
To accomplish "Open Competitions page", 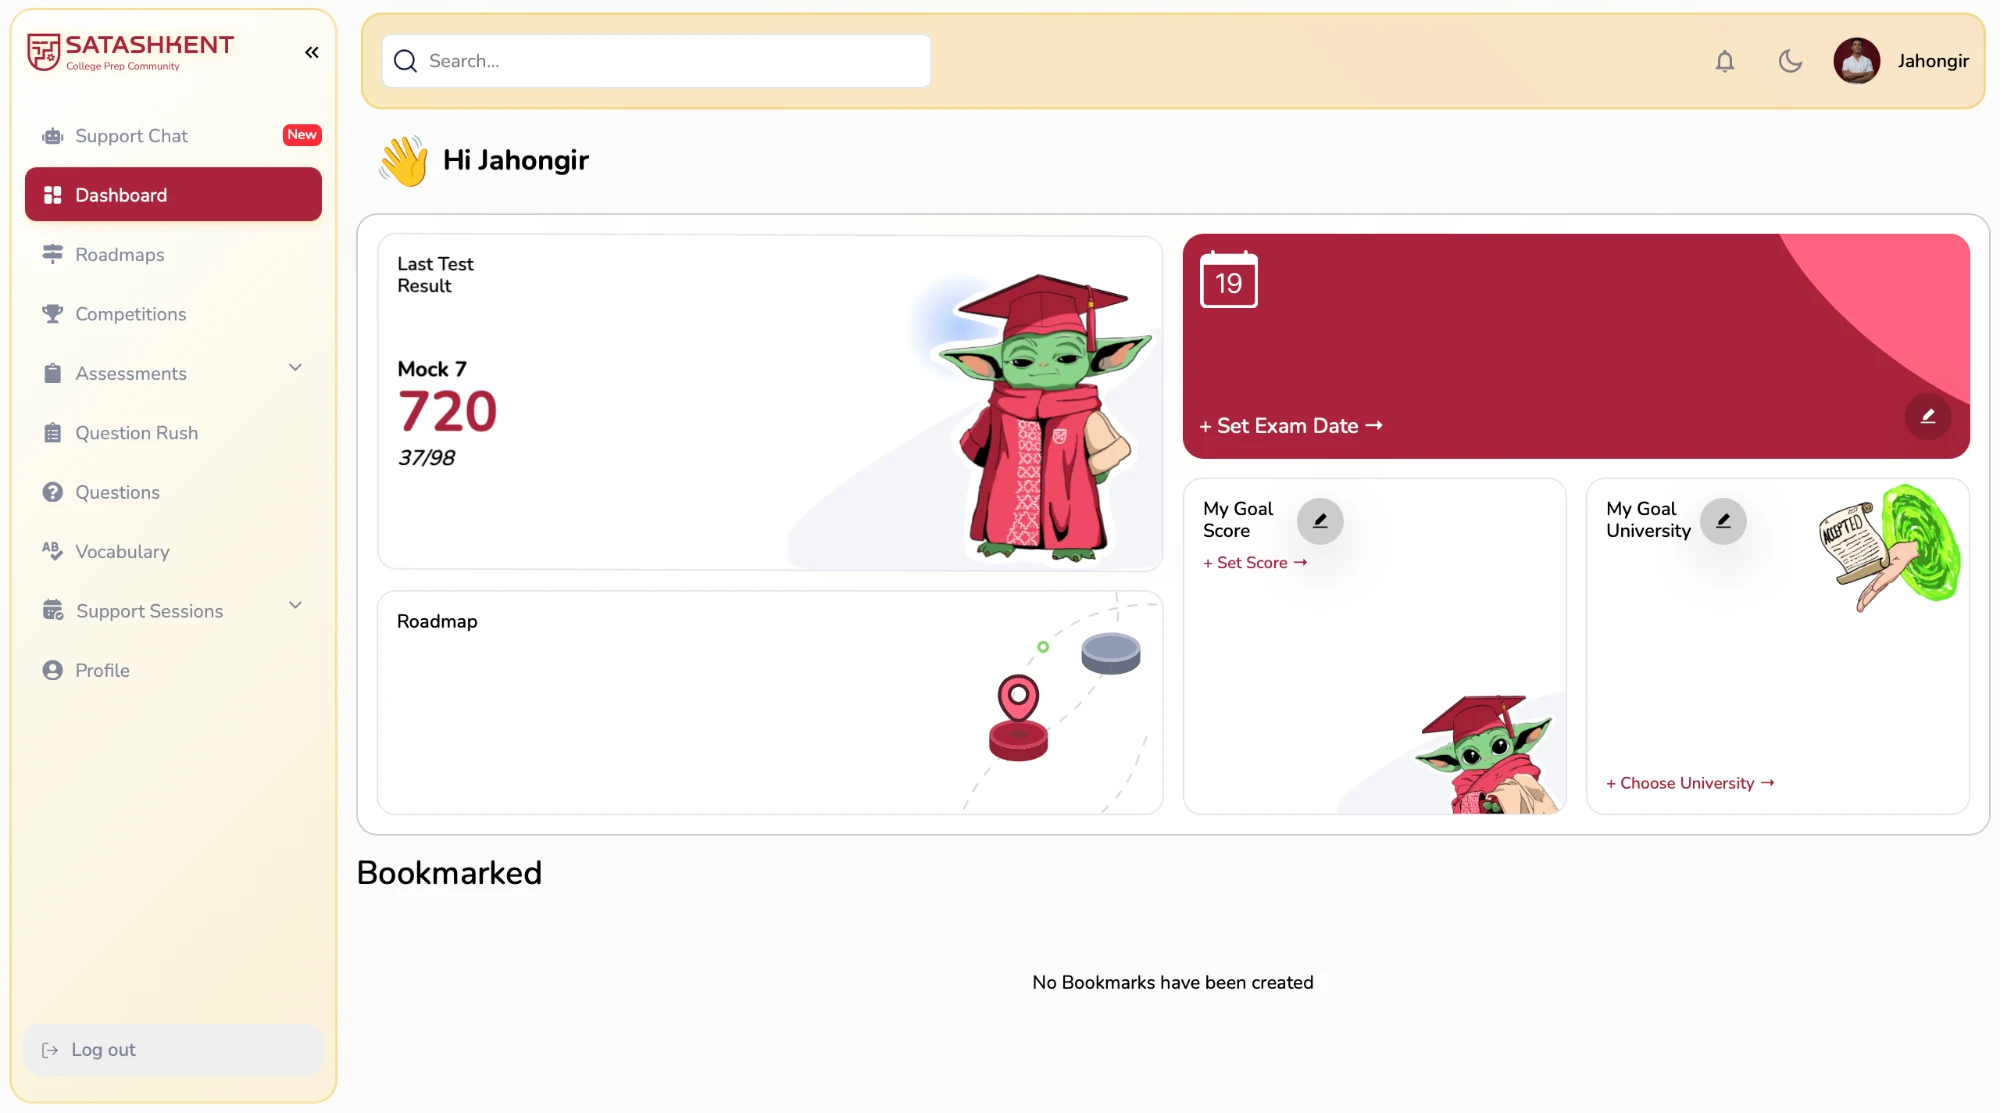I will tap(173, 314).
